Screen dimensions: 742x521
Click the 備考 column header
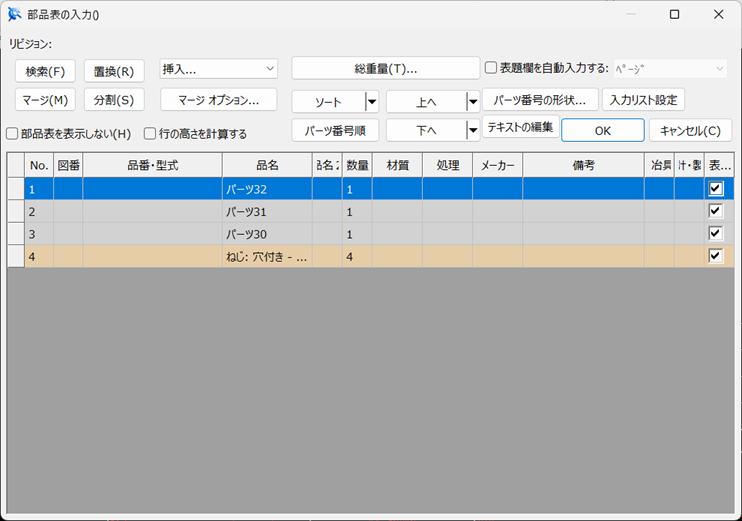tap(583, 165)
